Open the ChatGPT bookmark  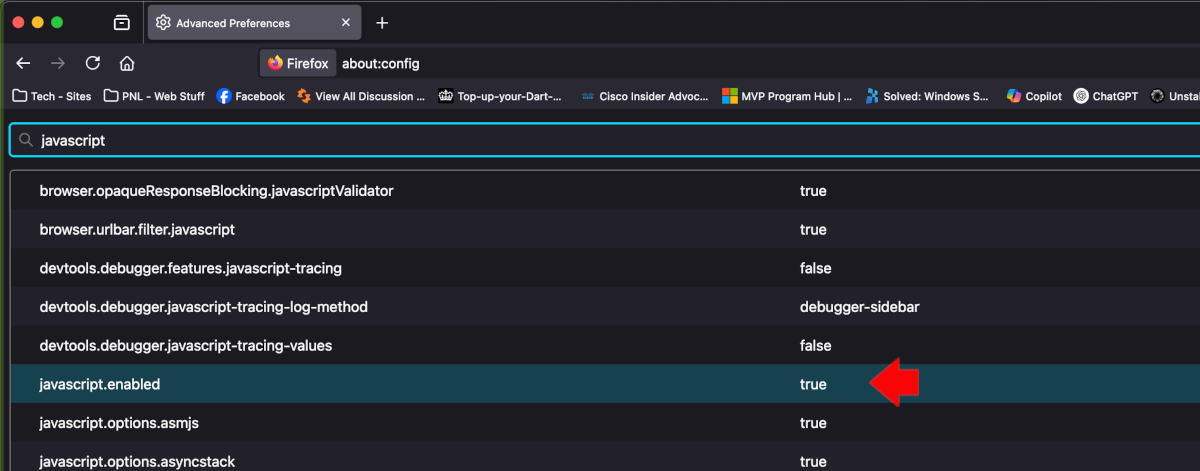1106,96
